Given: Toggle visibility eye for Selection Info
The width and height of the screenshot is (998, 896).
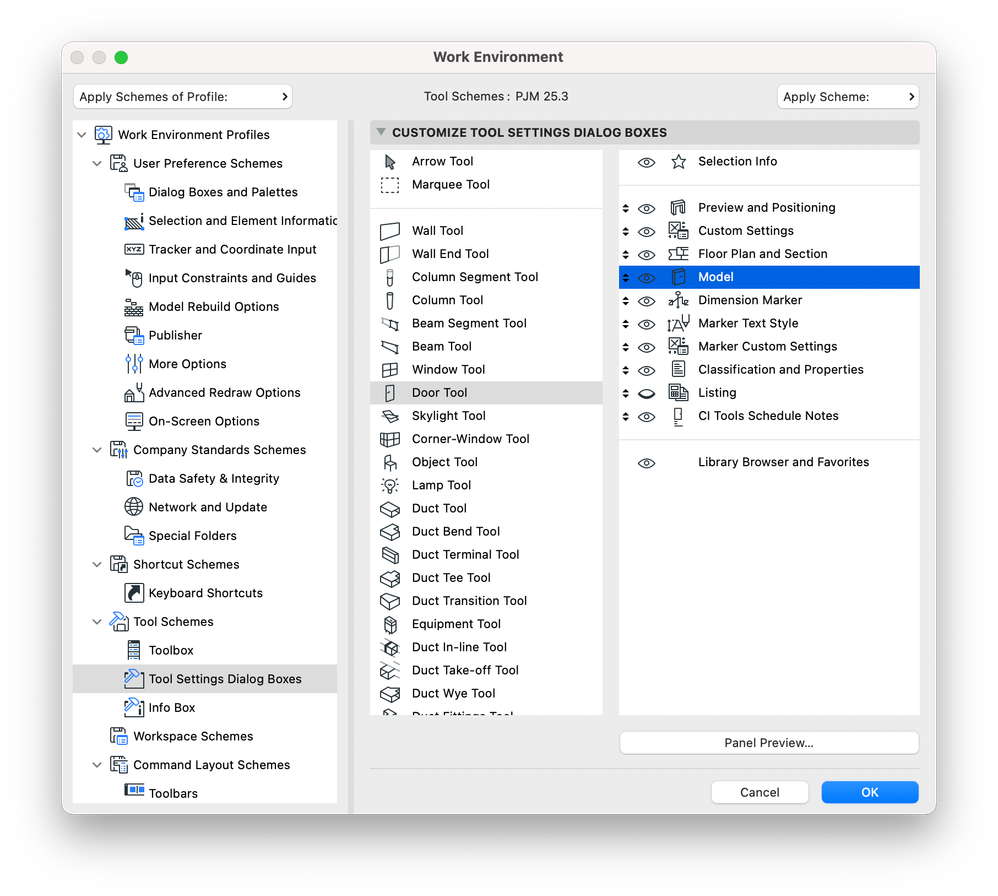Looking at the screenshot, I should (x=646, y=162).
